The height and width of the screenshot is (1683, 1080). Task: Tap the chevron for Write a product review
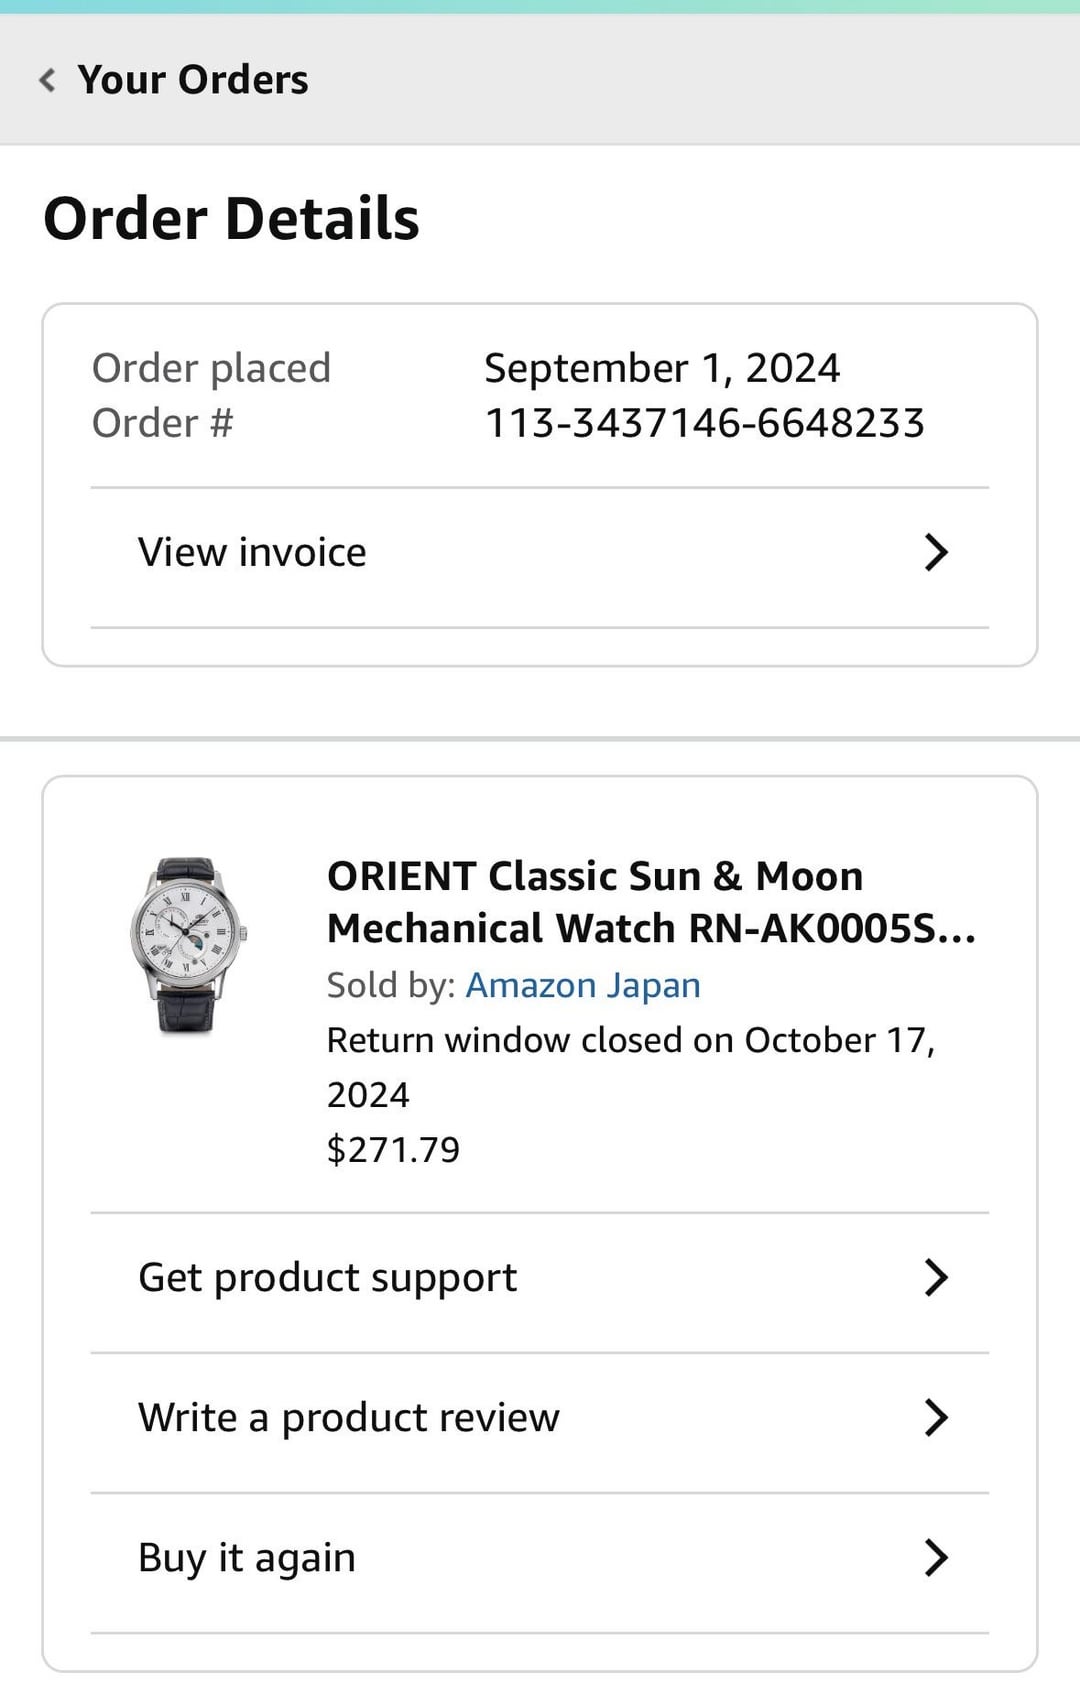[x=935, y=1418]
